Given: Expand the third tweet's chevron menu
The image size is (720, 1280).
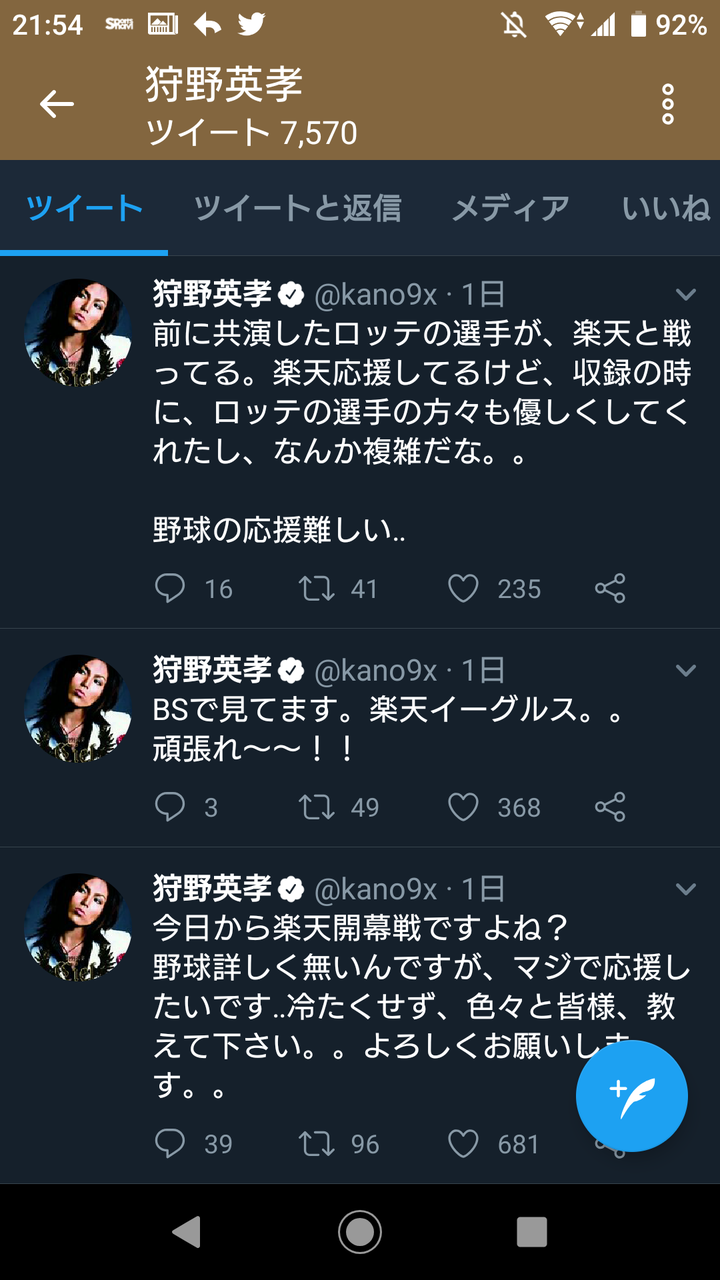Looking at the screenshot, I should [685, 889].
